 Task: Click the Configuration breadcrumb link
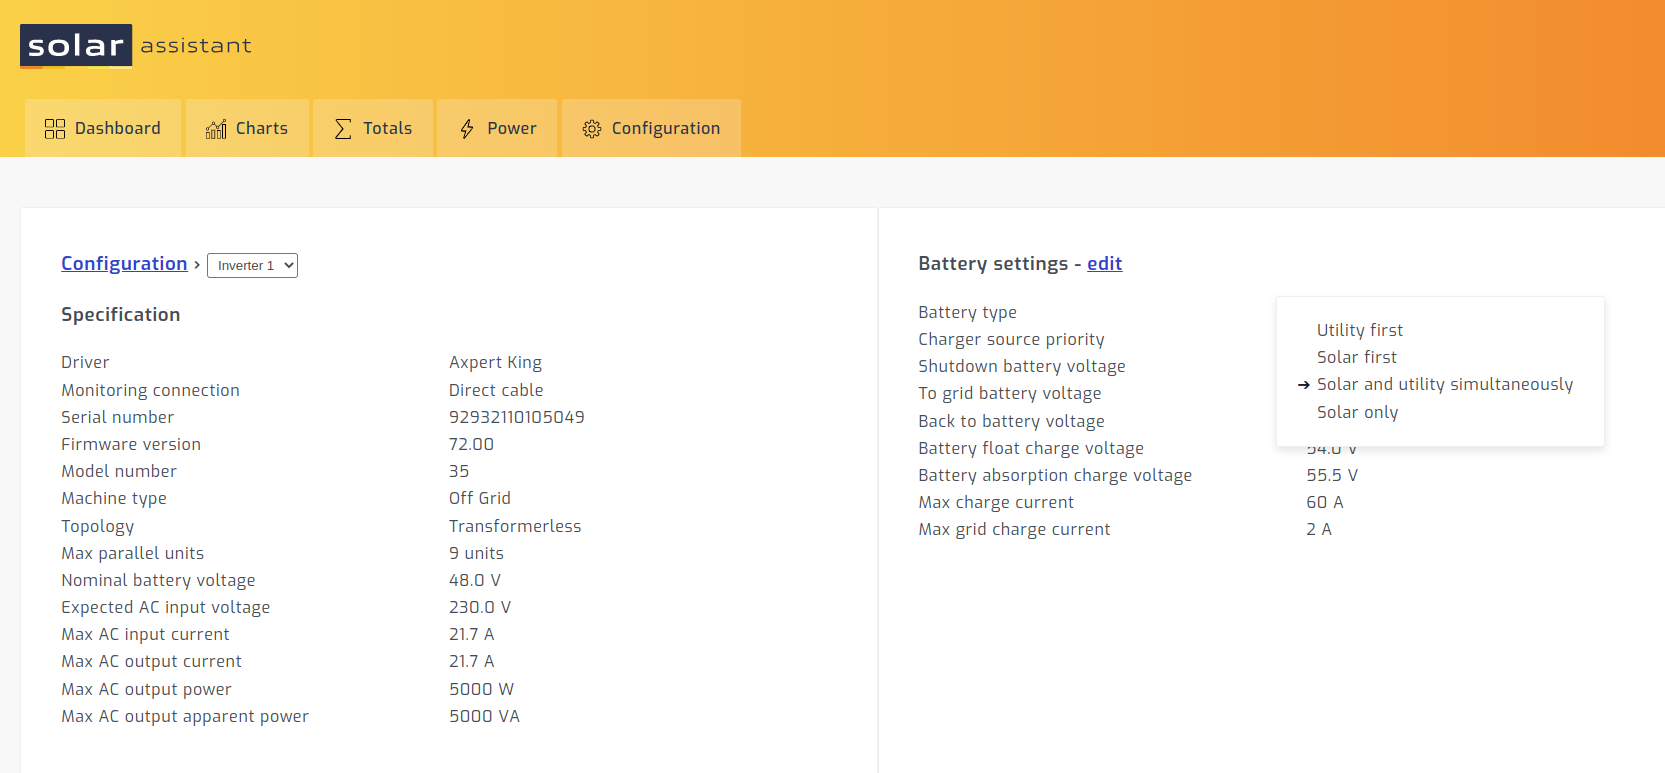[x=124, y=263]
